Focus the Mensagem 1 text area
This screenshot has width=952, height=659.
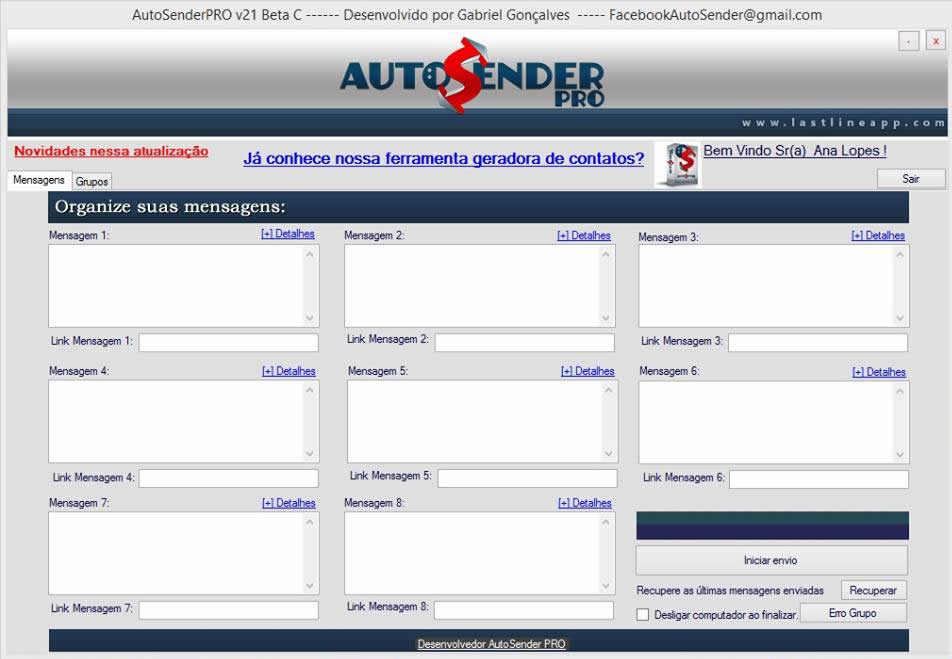(x=183, y=285)
